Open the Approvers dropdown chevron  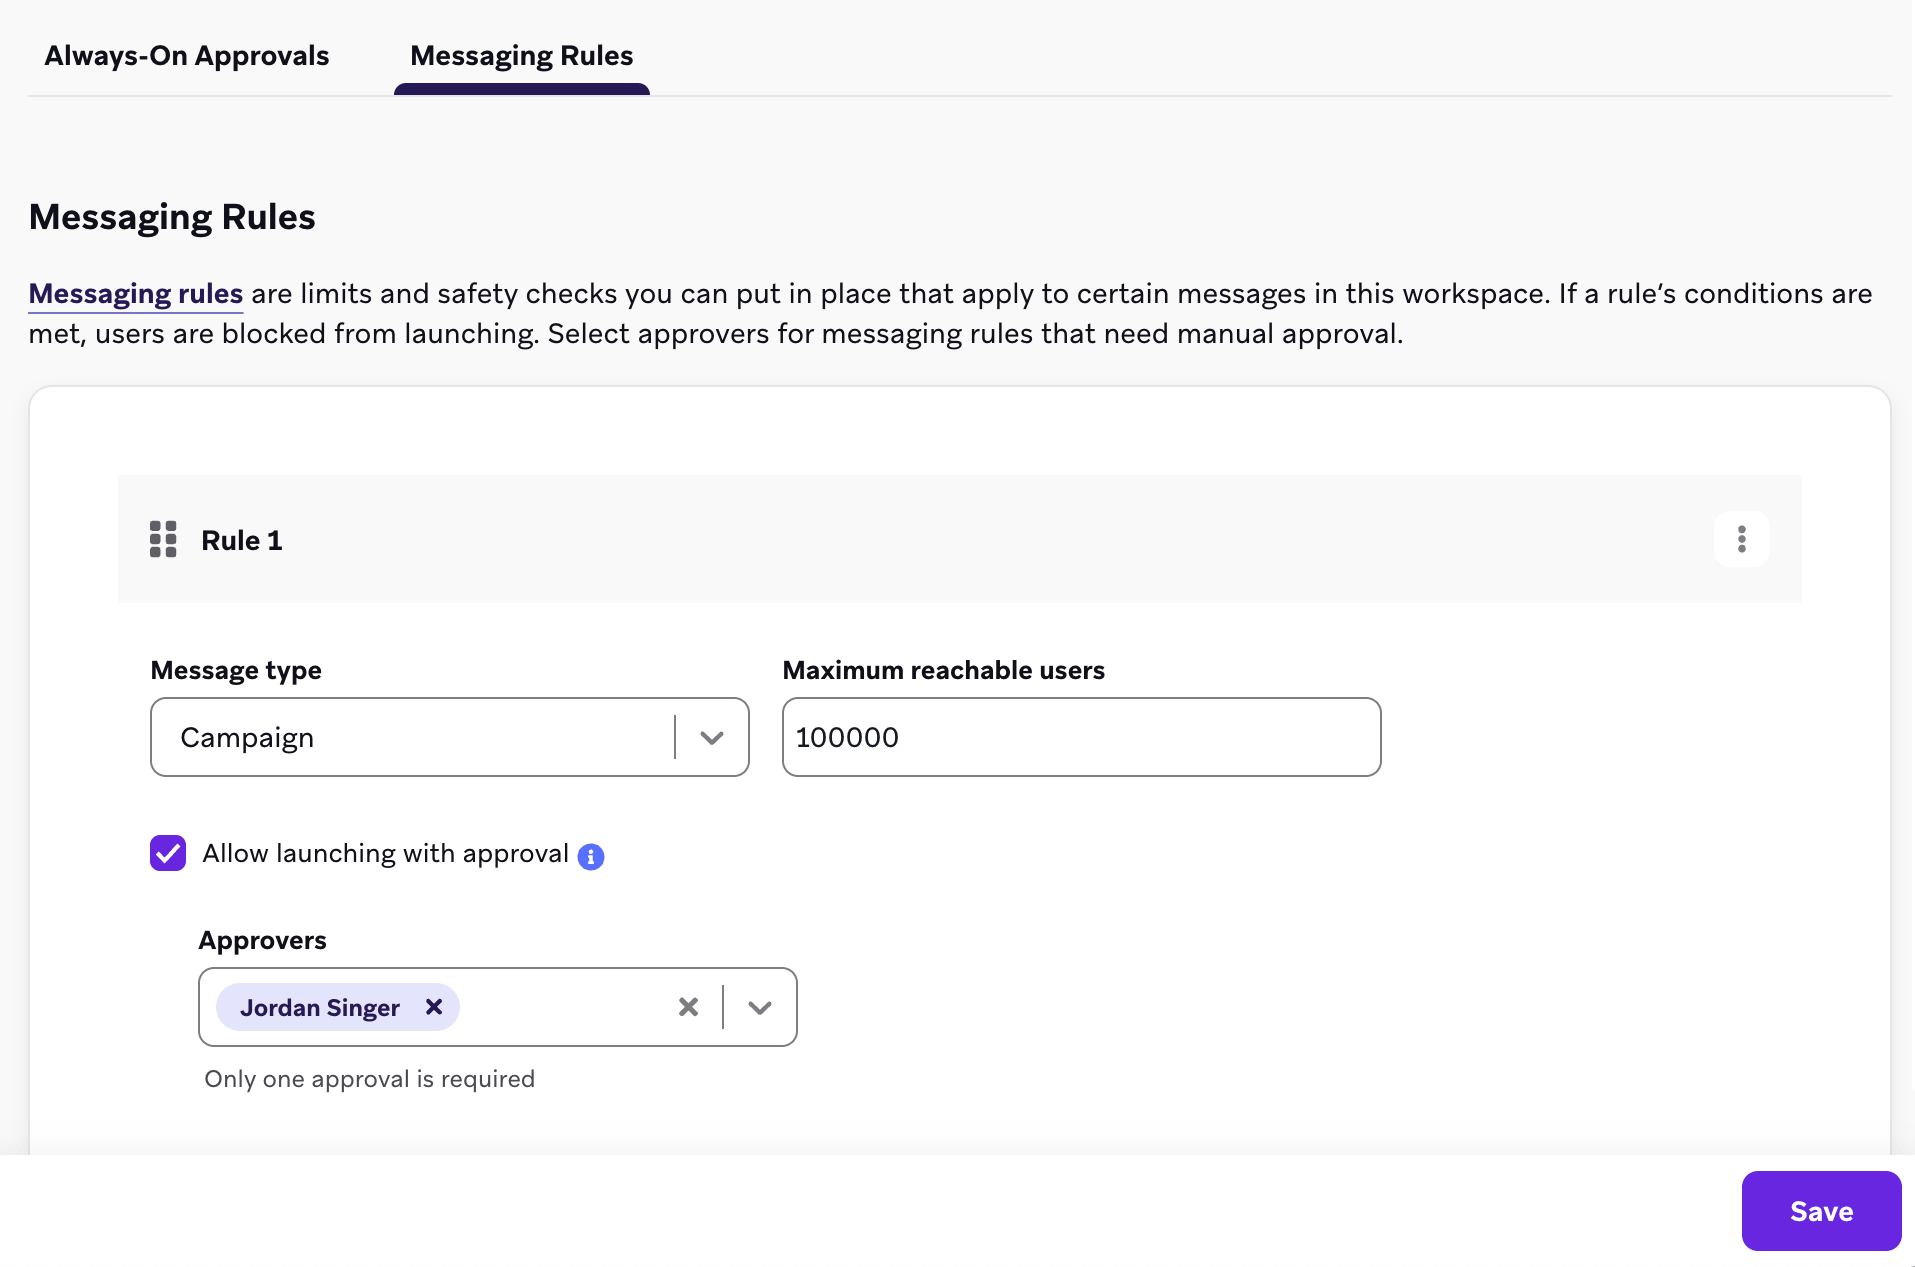pos(759,1007)
